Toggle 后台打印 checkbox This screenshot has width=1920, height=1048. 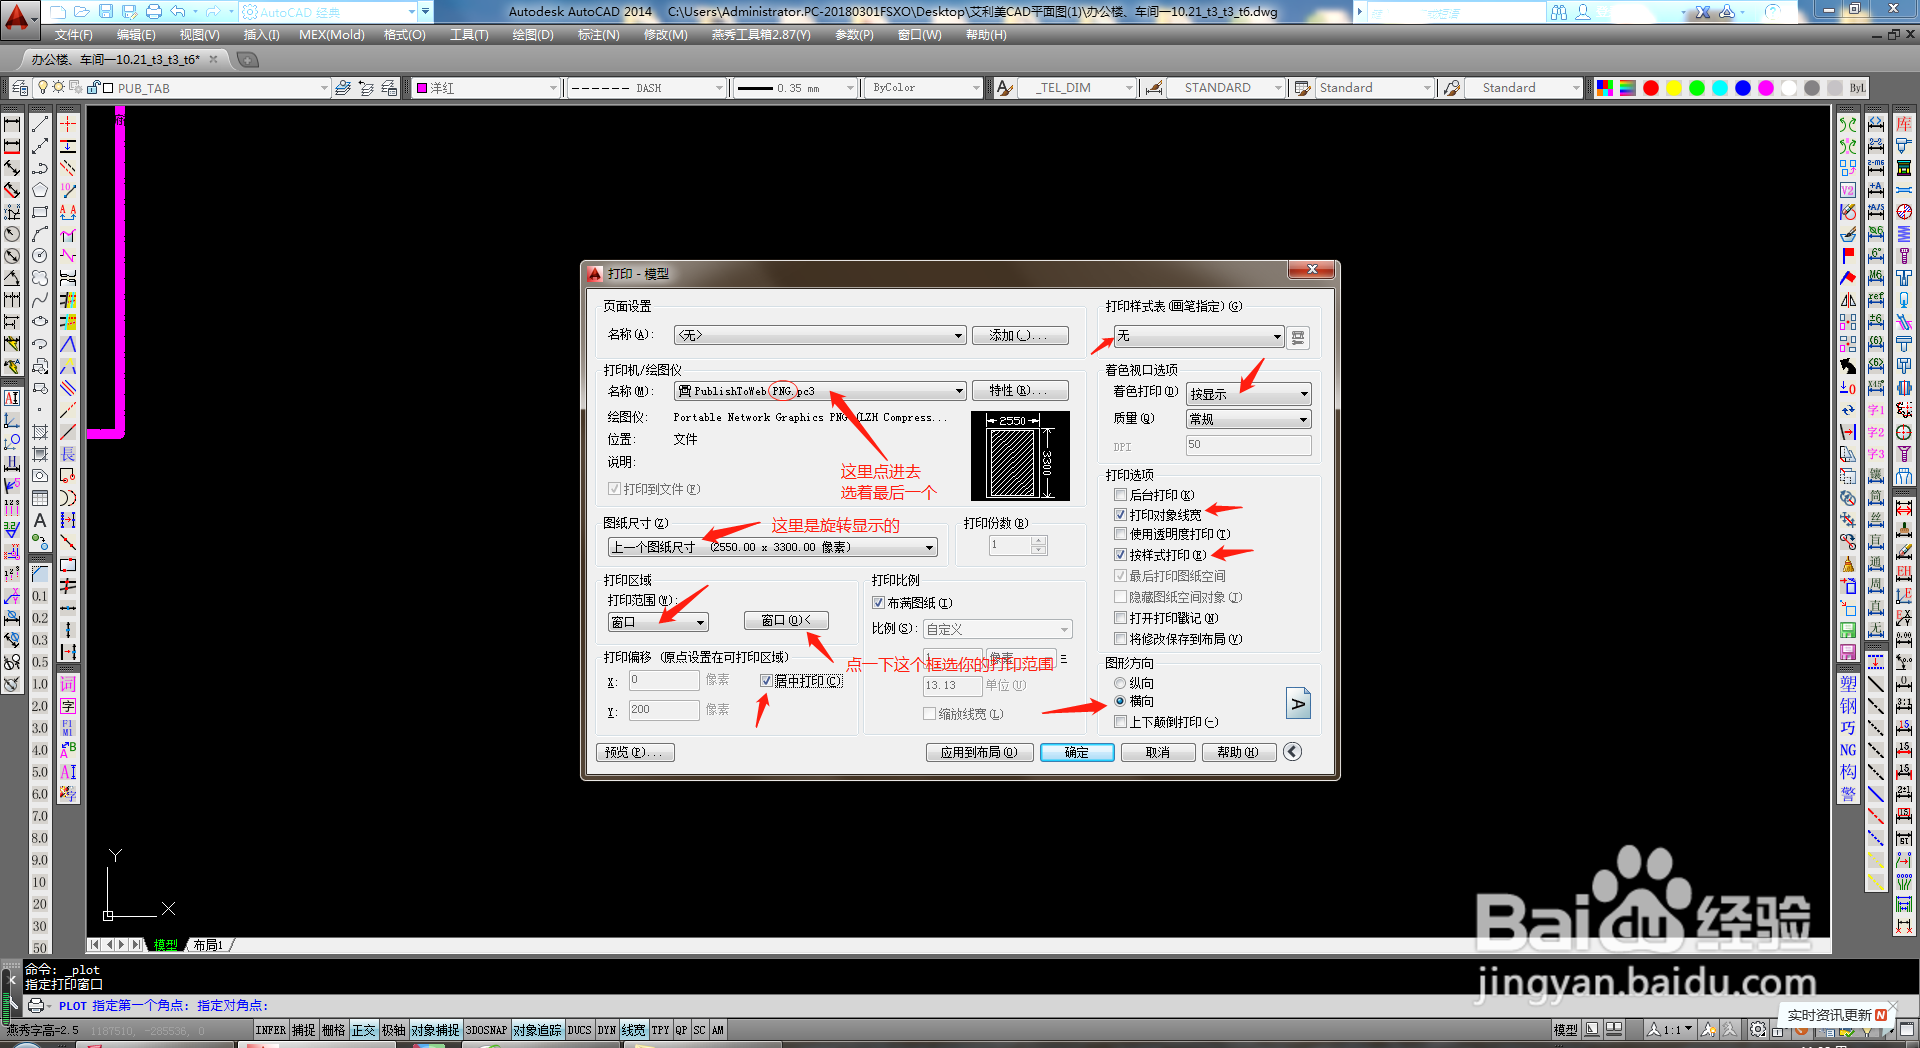click(1120, 495)
